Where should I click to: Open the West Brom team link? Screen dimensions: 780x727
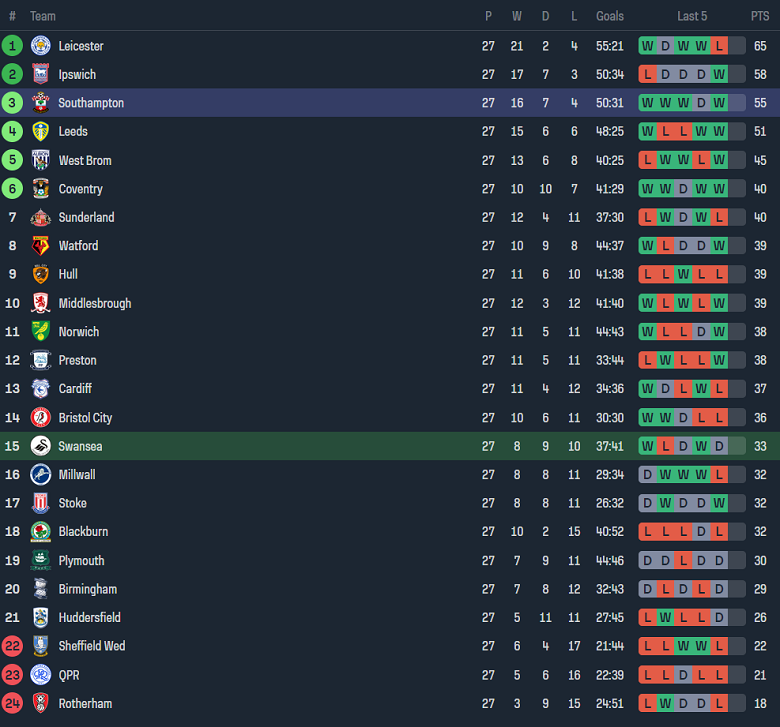pos(85,160)
